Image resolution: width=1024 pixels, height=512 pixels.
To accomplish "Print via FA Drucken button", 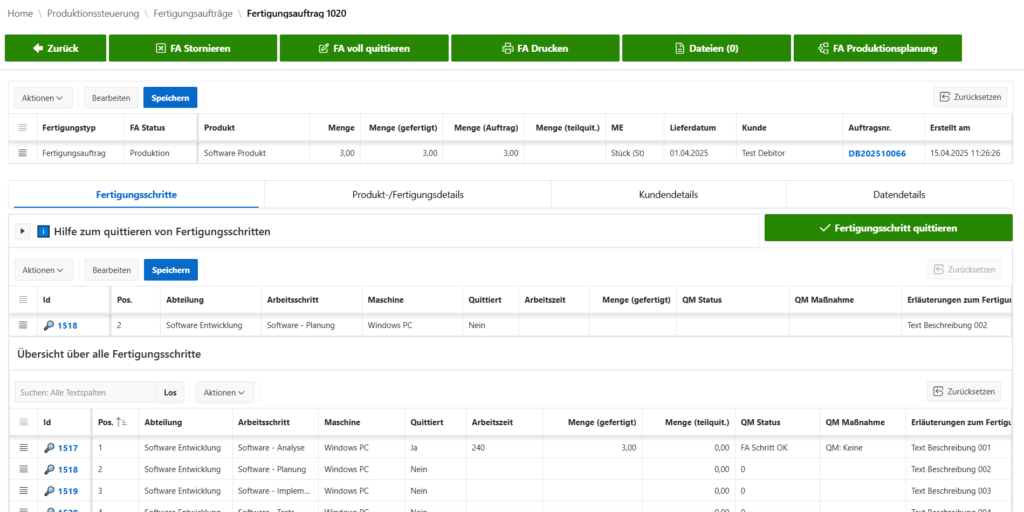I will click(535, 48).
